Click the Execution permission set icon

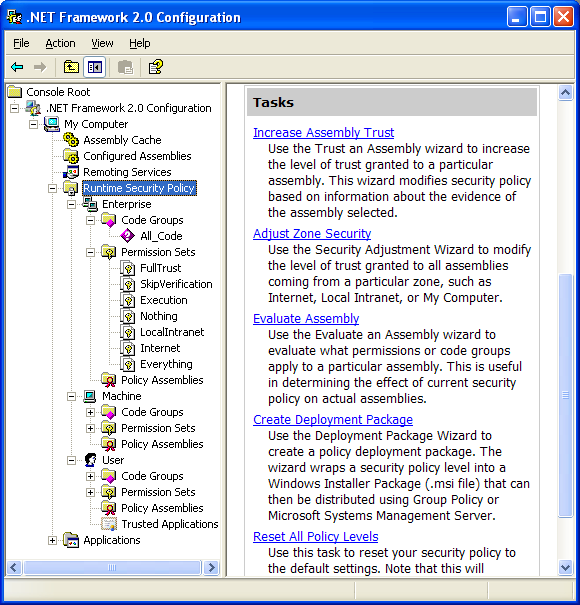click(128, 300)
